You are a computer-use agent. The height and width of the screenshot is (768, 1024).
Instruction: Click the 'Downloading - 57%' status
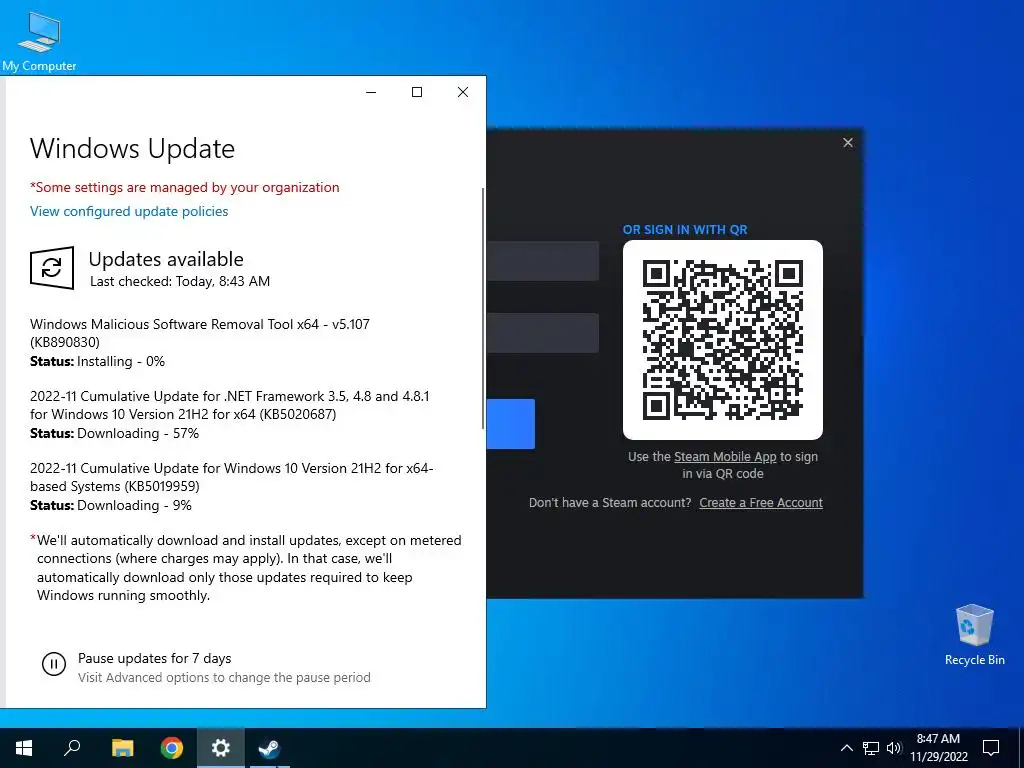click(x=138, y=433)
